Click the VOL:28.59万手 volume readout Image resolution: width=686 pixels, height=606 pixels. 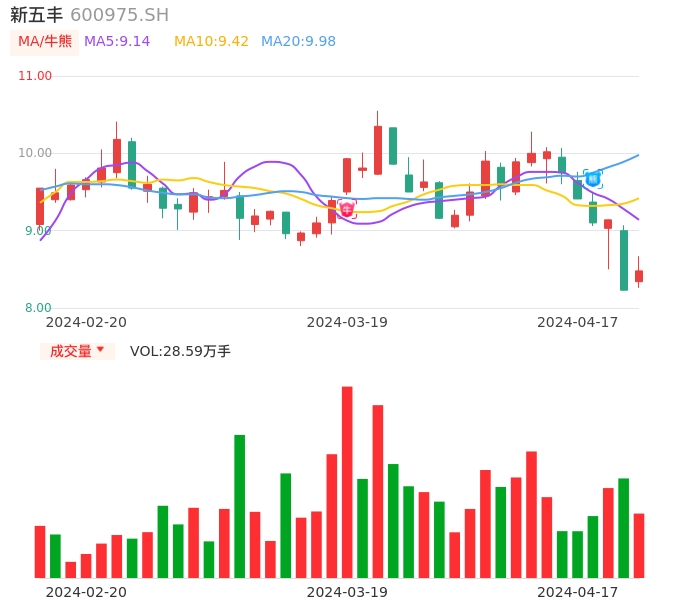180,351
